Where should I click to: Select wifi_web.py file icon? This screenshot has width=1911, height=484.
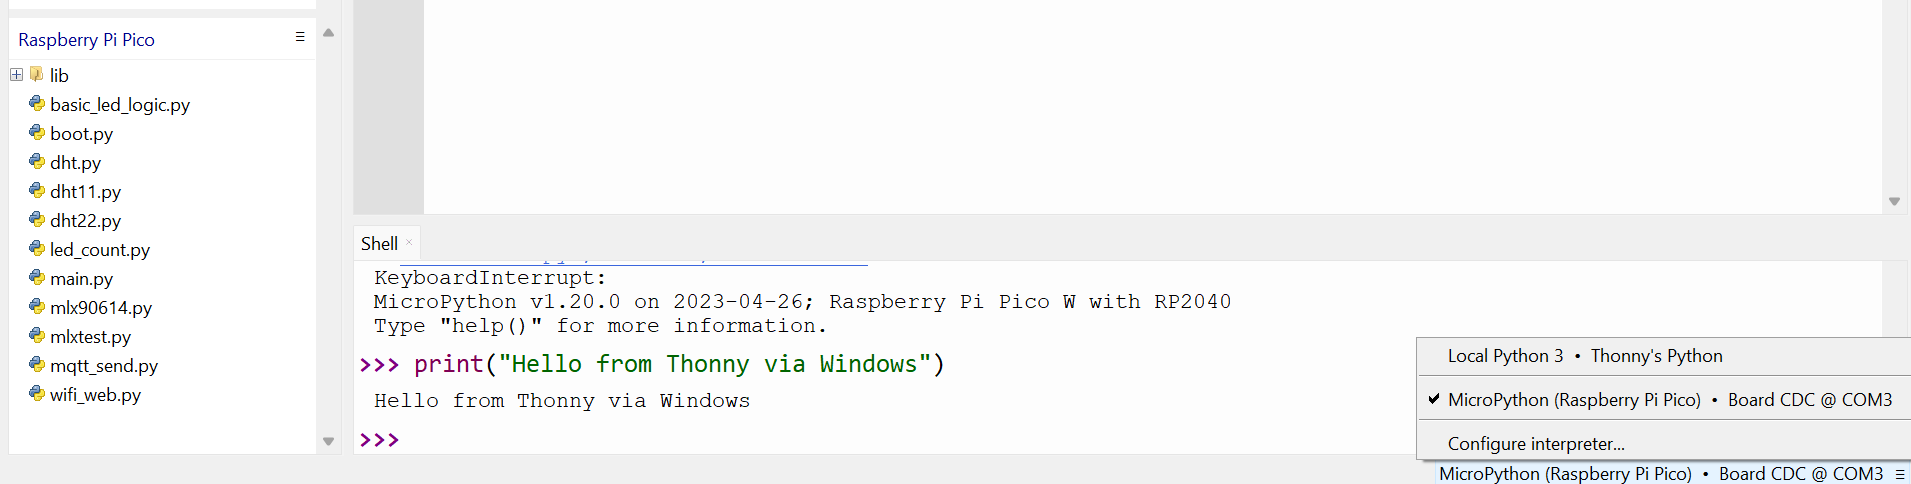point(37,393)
